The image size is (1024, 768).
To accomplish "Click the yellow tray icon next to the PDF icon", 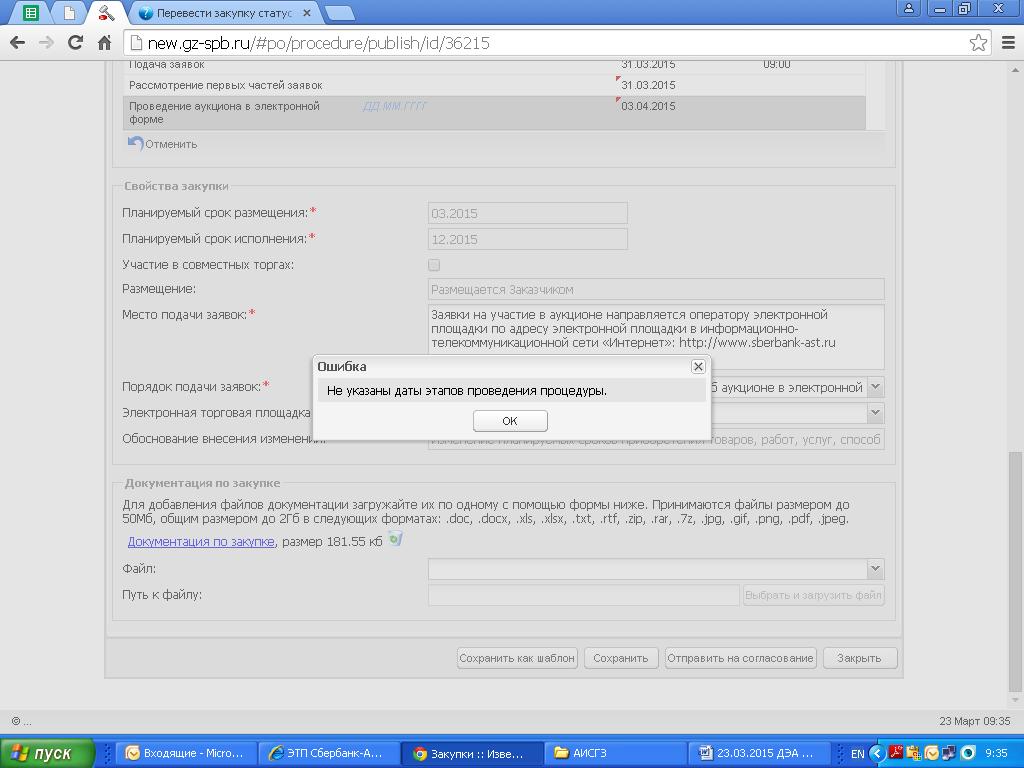I will tap(914, 753).
